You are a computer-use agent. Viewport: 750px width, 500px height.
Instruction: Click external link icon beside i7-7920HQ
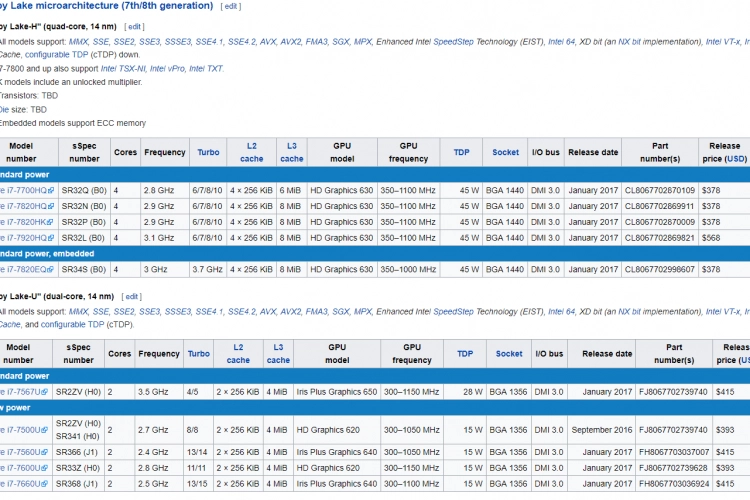(50, 237)
